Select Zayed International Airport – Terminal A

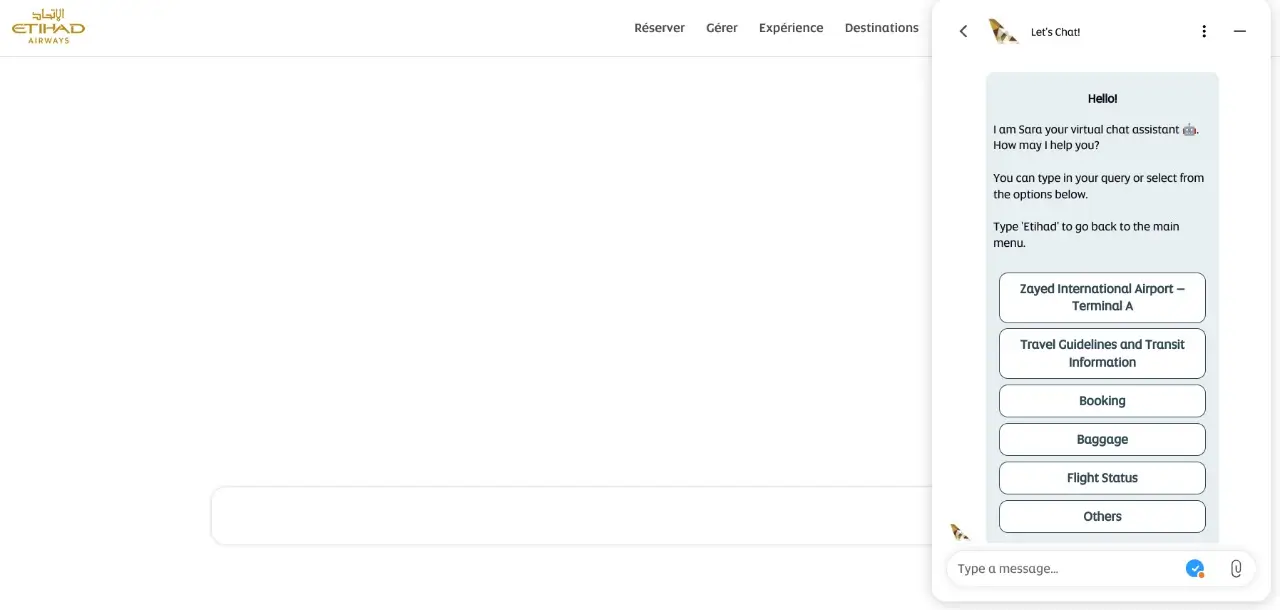1102,297
